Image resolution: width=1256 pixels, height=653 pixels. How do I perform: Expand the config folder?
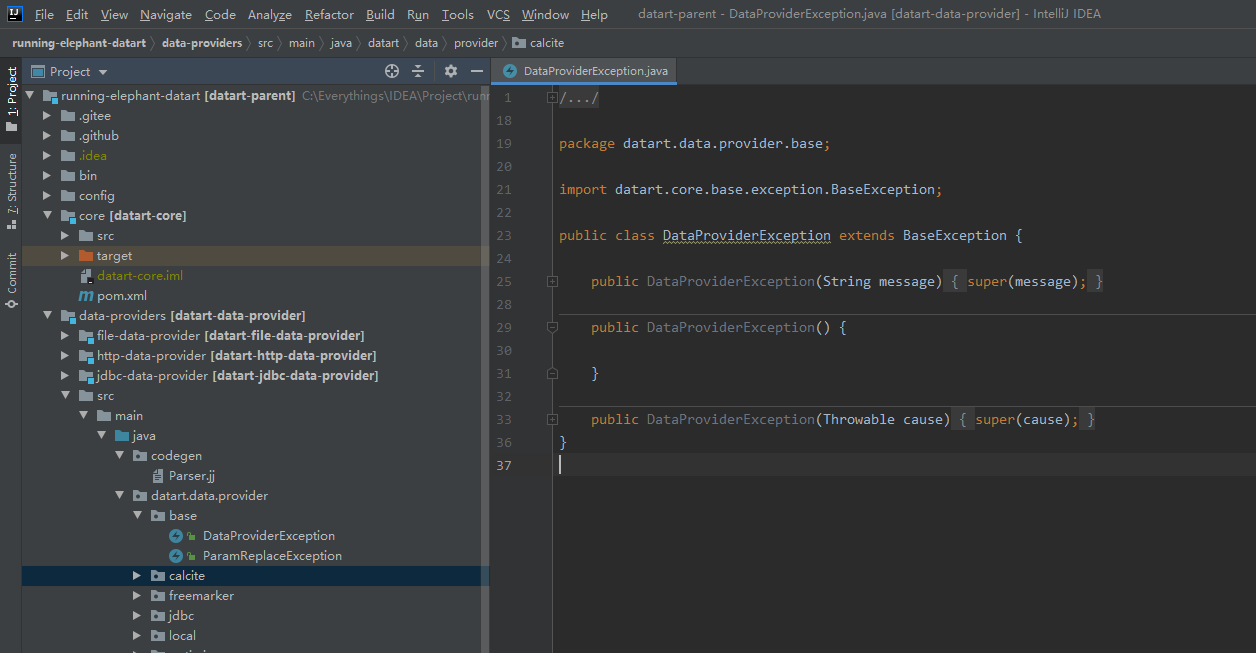click(47, 196)
